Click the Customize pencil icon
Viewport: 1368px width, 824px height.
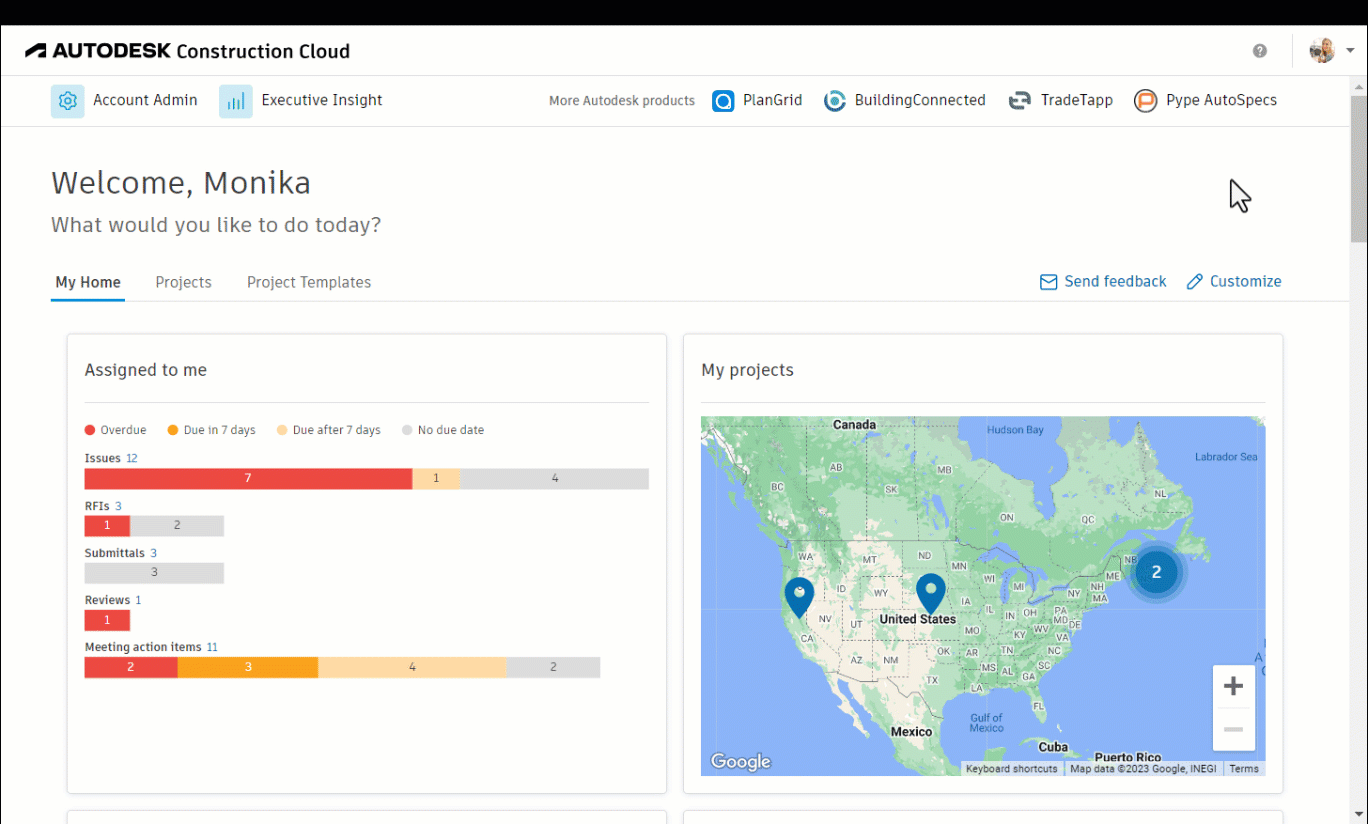coord(1194,282)
